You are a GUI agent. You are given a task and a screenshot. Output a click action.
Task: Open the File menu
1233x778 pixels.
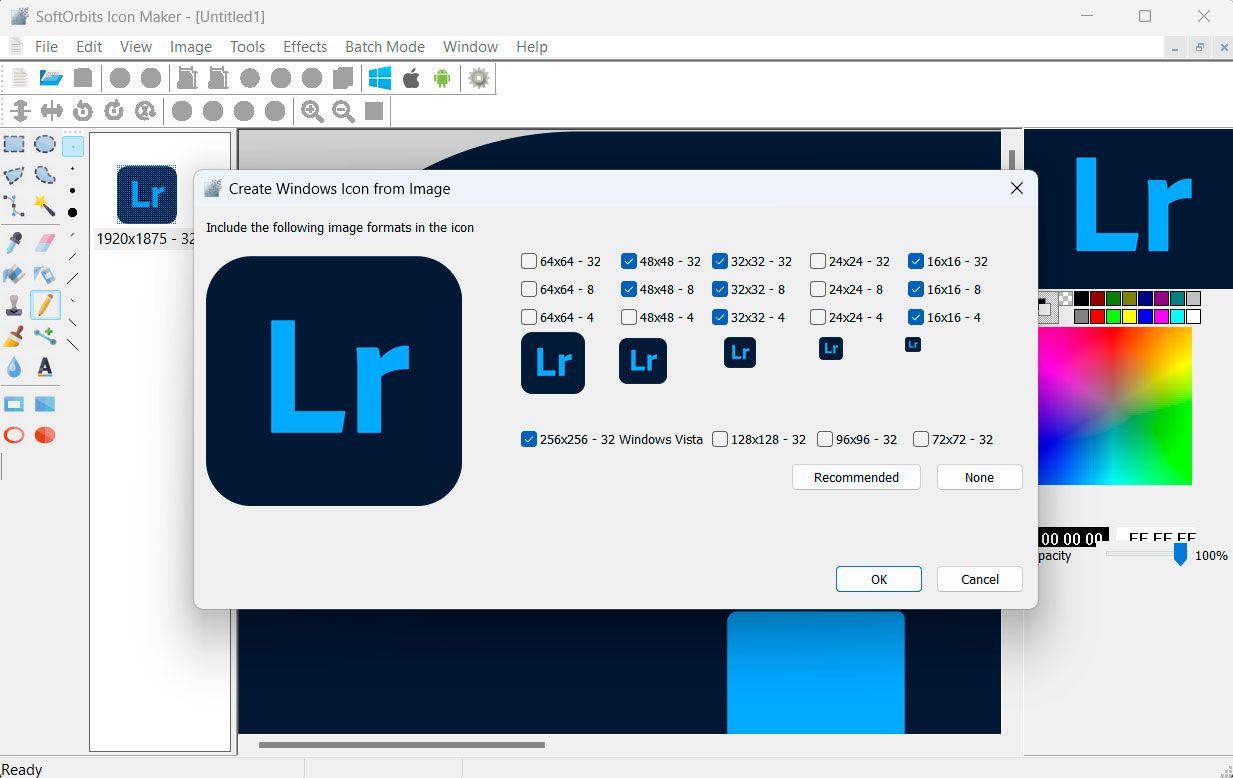(x=46, y=47)
